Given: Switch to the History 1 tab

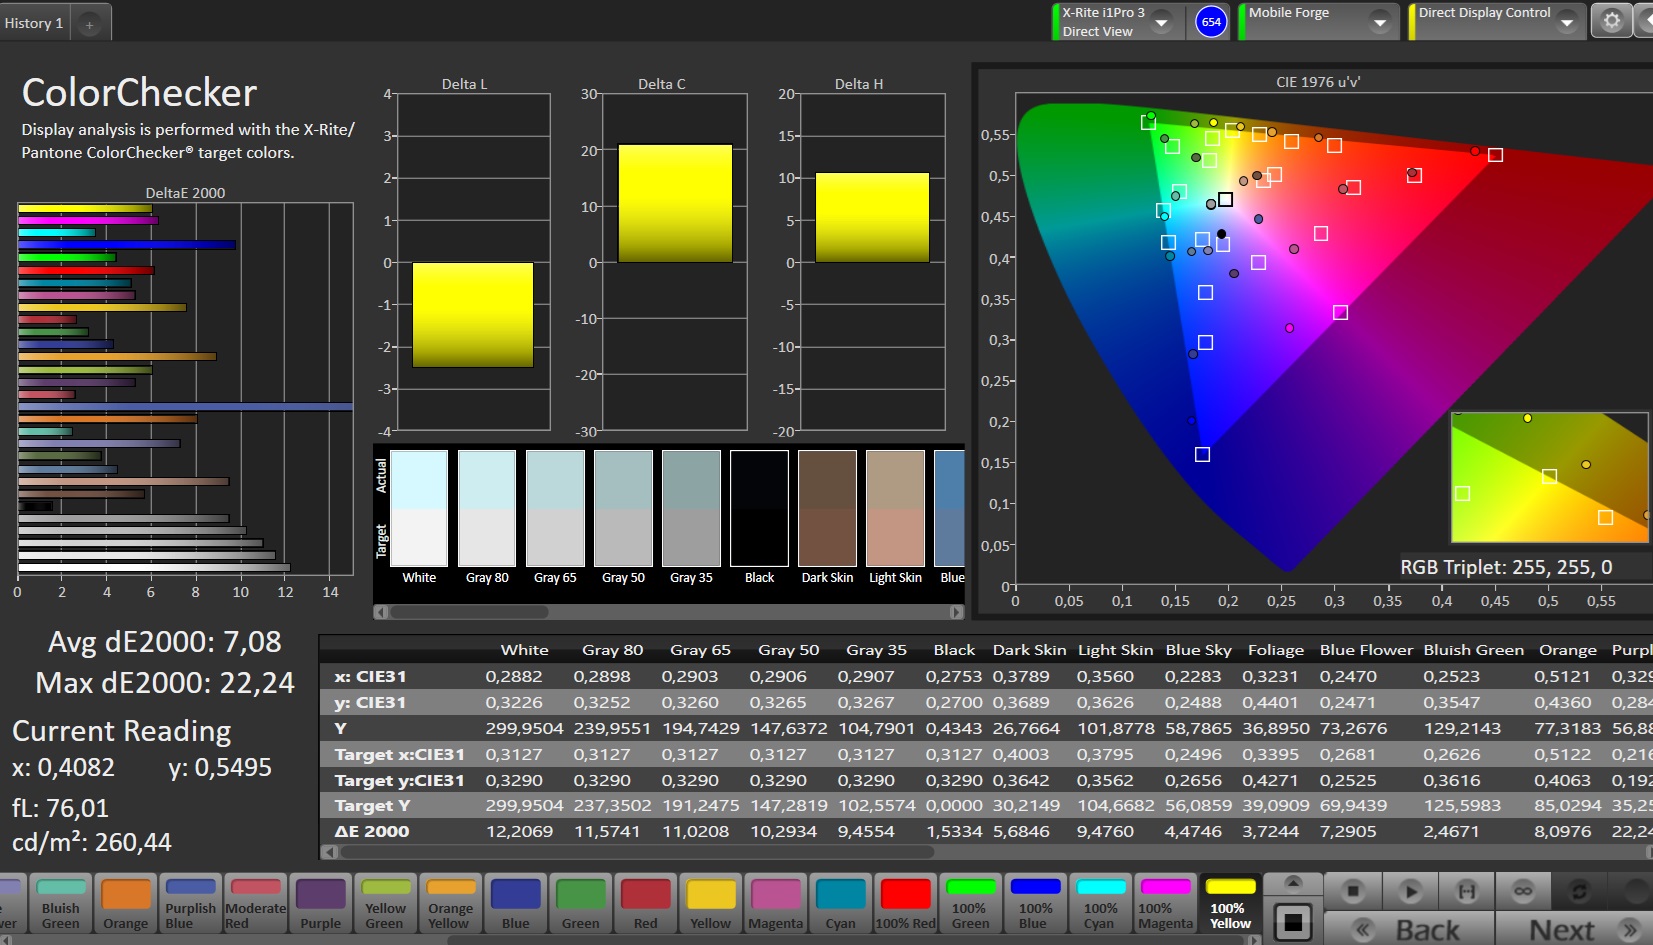Looking at the screenshot, I should tap(34, 23).
